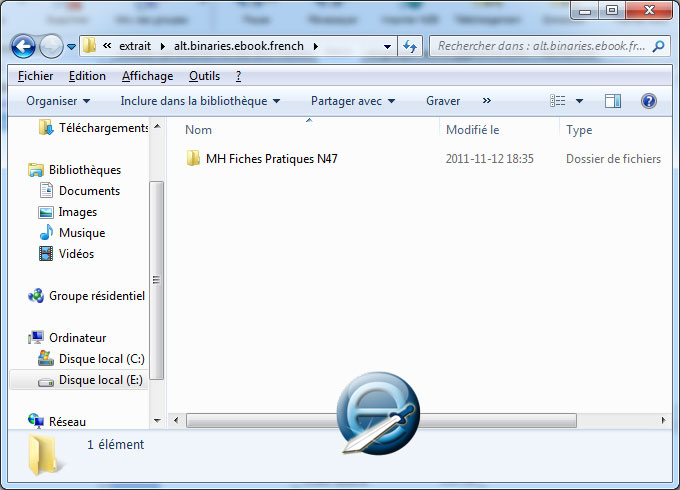The height and width of the screenshot is (490, 680).
Task: Select Ordinateur in the navigation pane
Action: click(77, 338)
